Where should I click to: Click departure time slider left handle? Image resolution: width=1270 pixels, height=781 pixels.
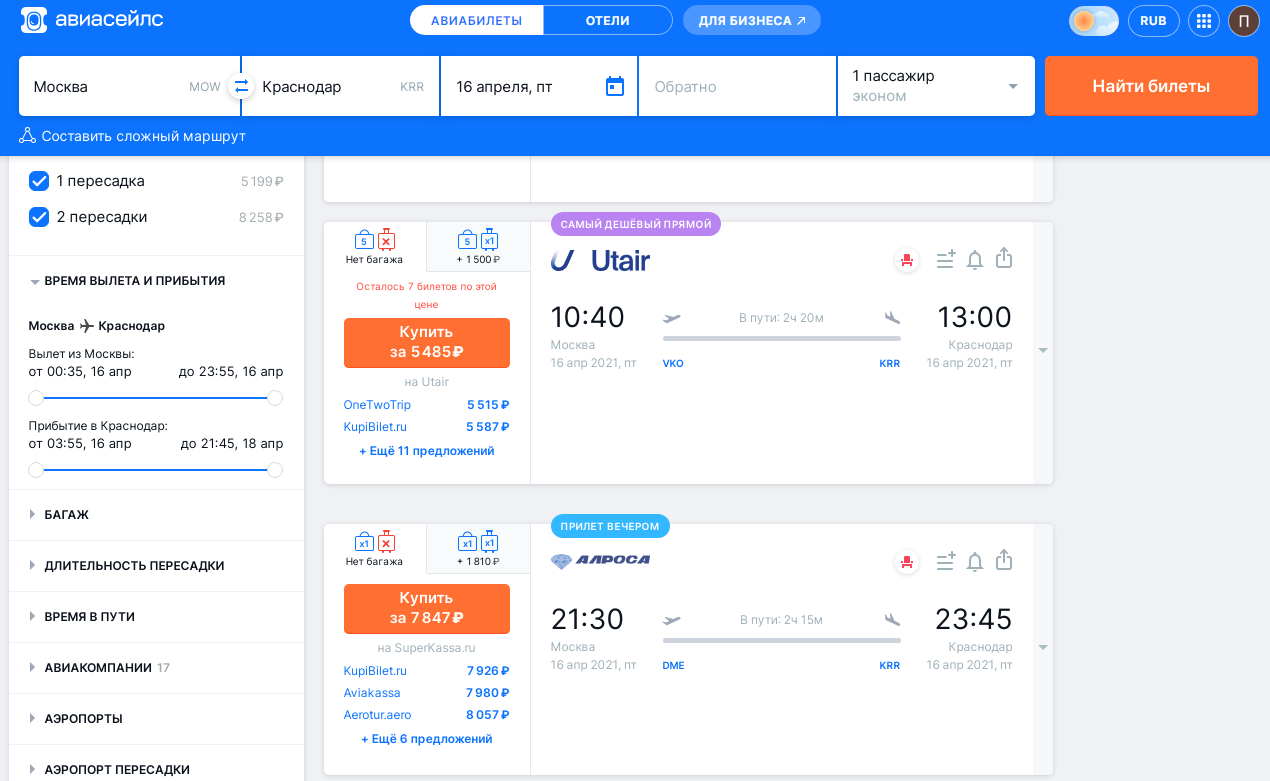36,398
